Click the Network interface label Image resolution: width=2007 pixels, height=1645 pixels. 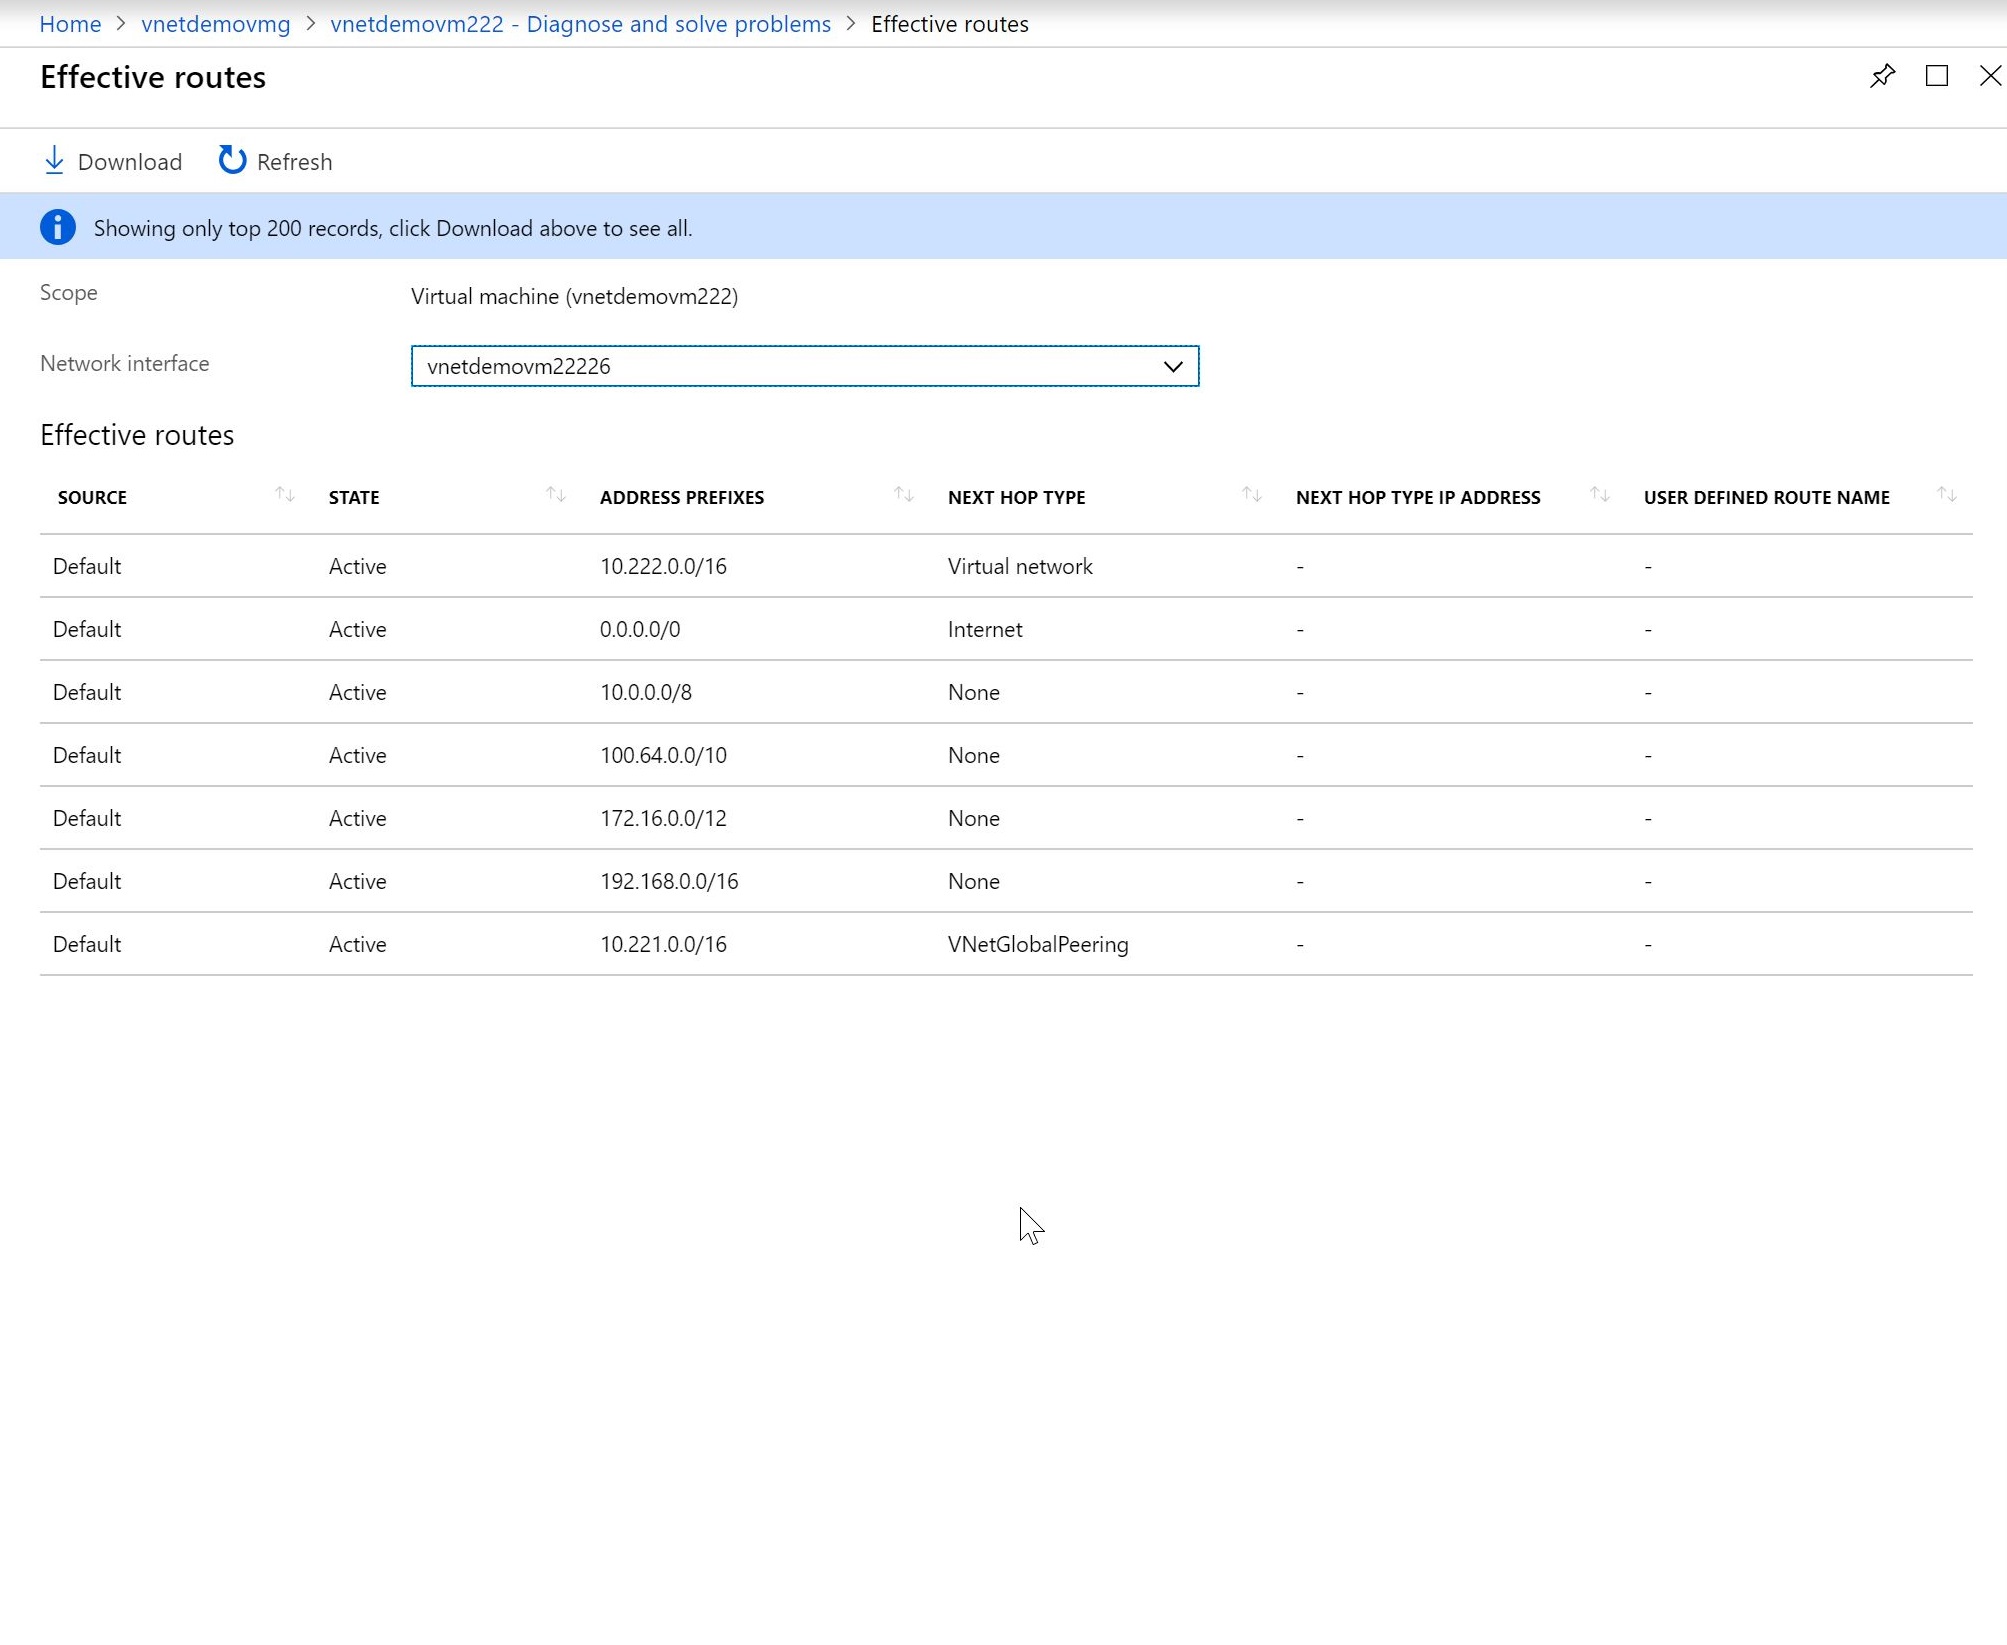[x=125, y=363]
